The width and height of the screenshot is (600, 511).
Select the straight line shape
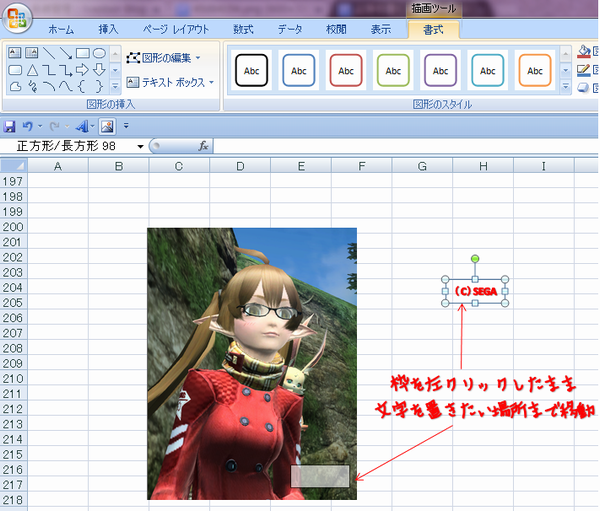click(49, 52)
